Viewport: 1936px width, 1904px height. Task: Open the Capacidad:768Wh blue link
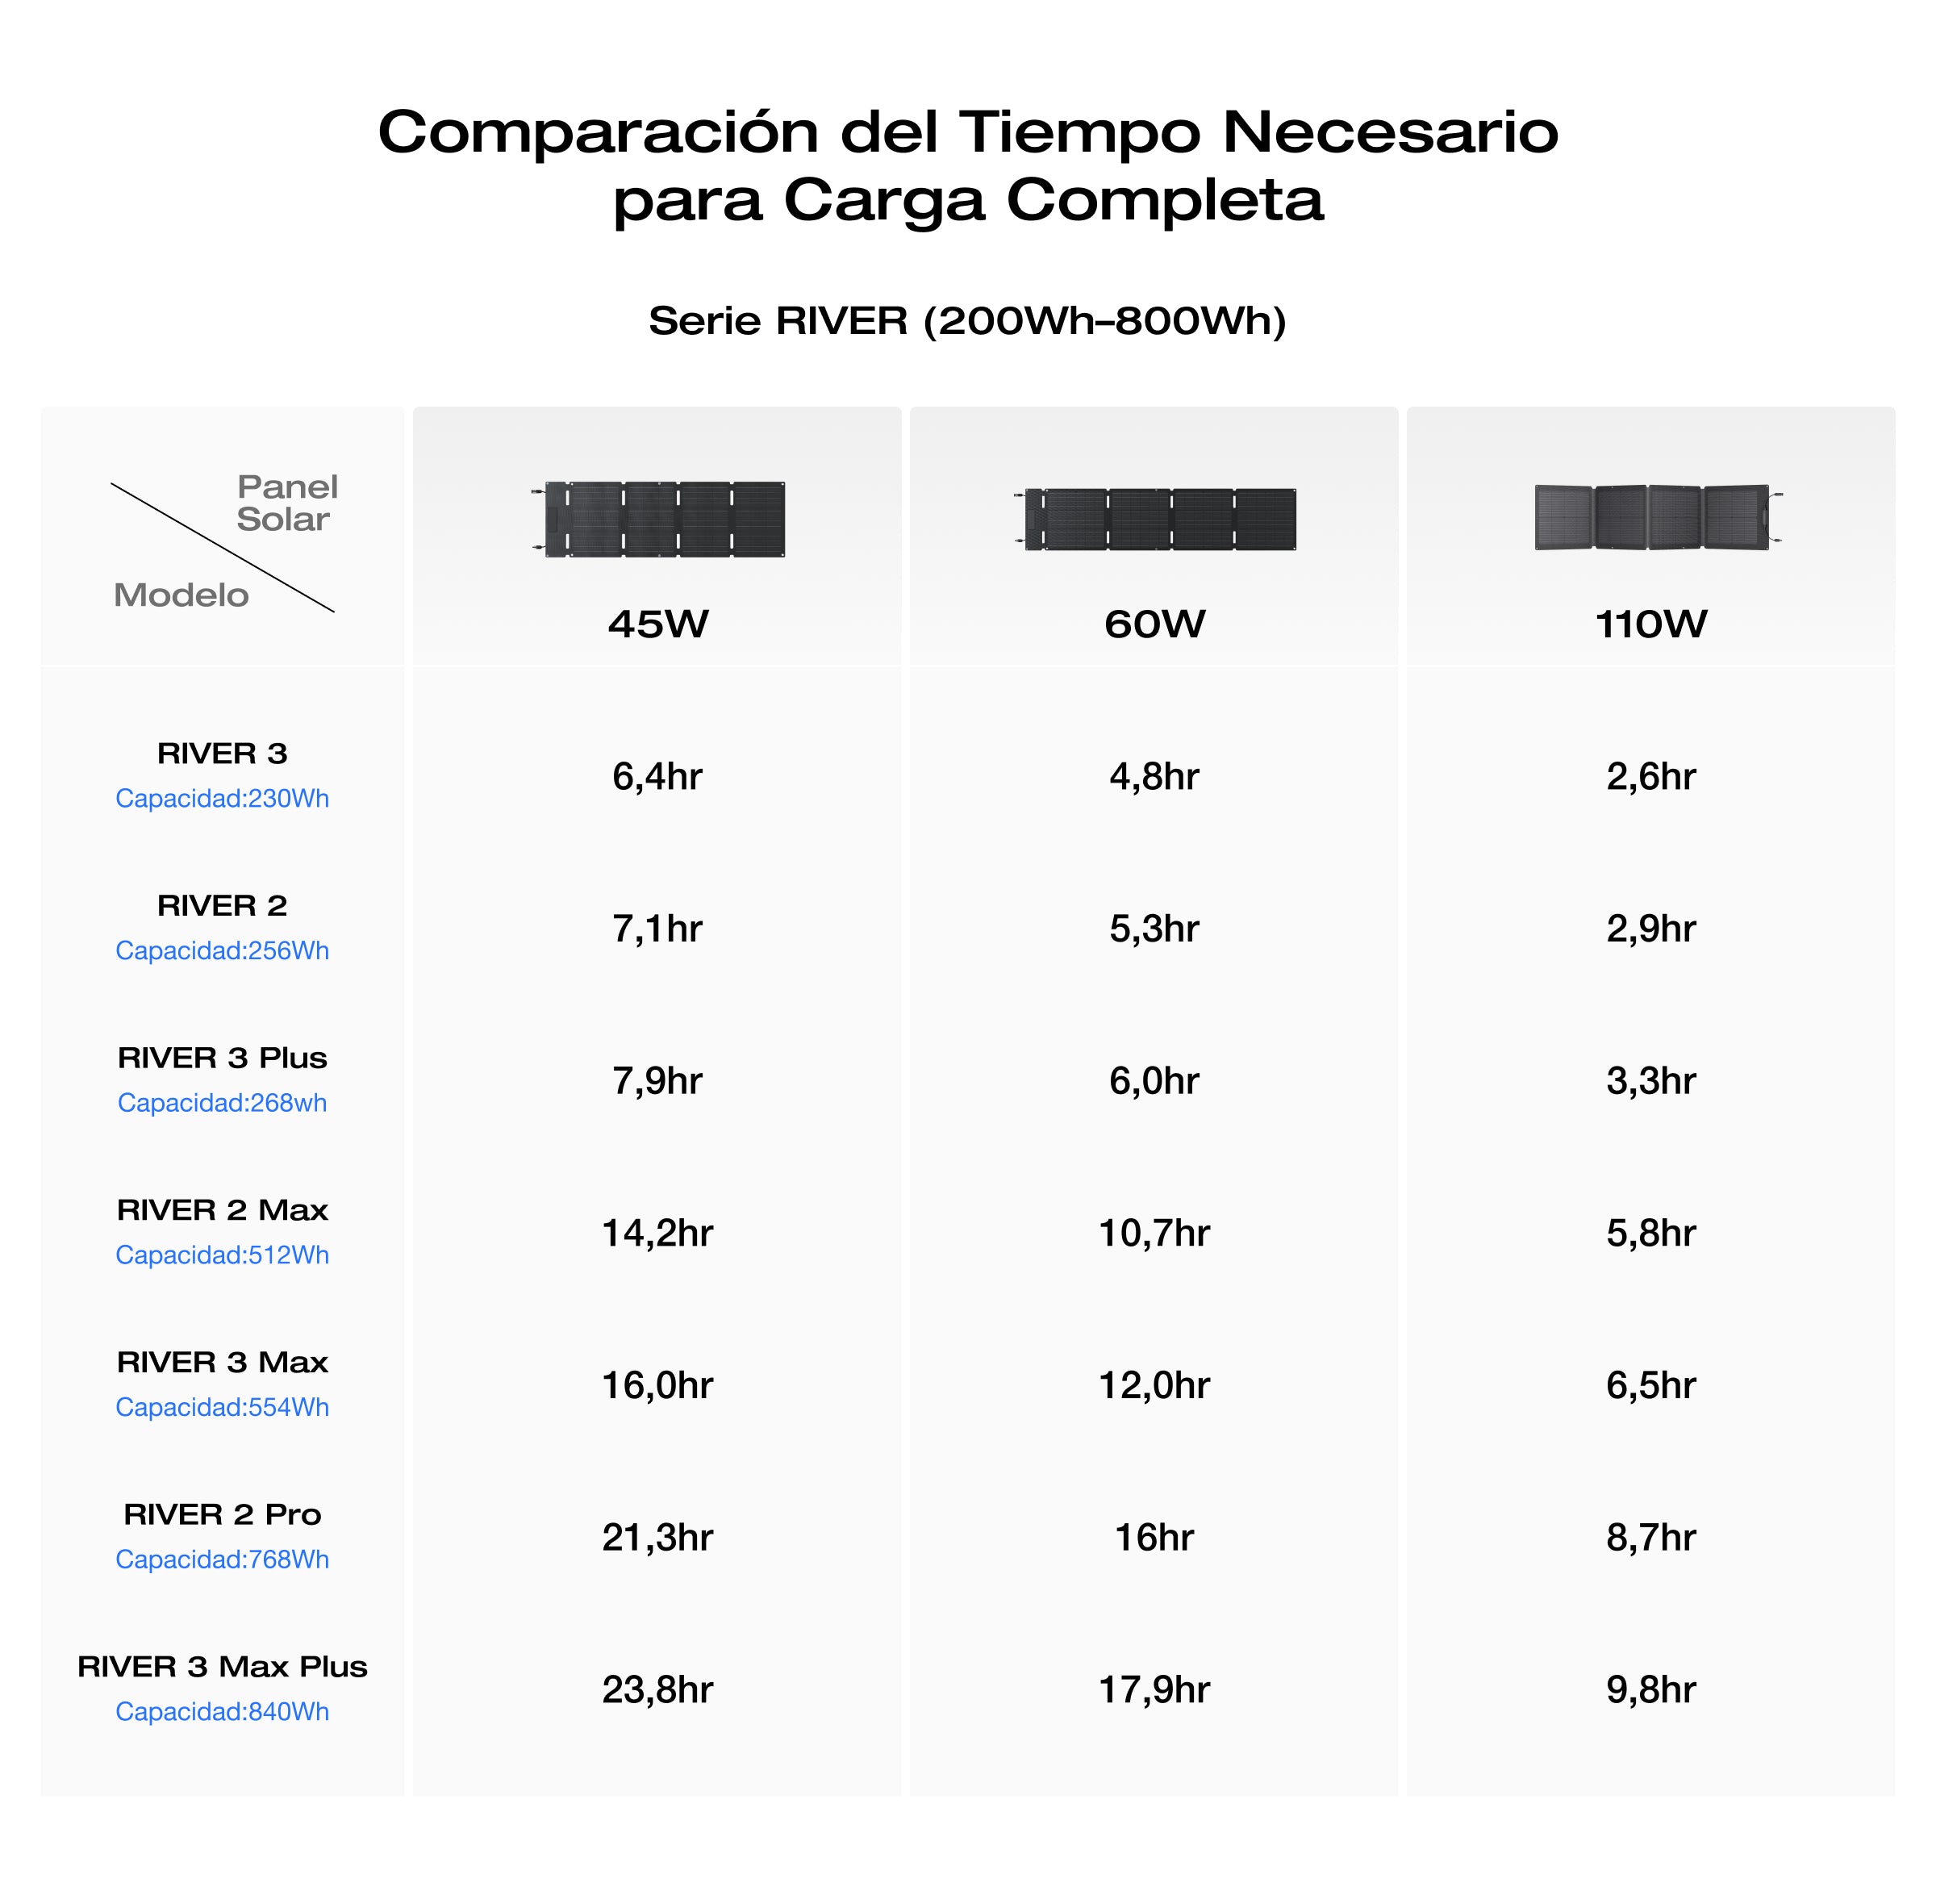click(x=222, y=1559)
